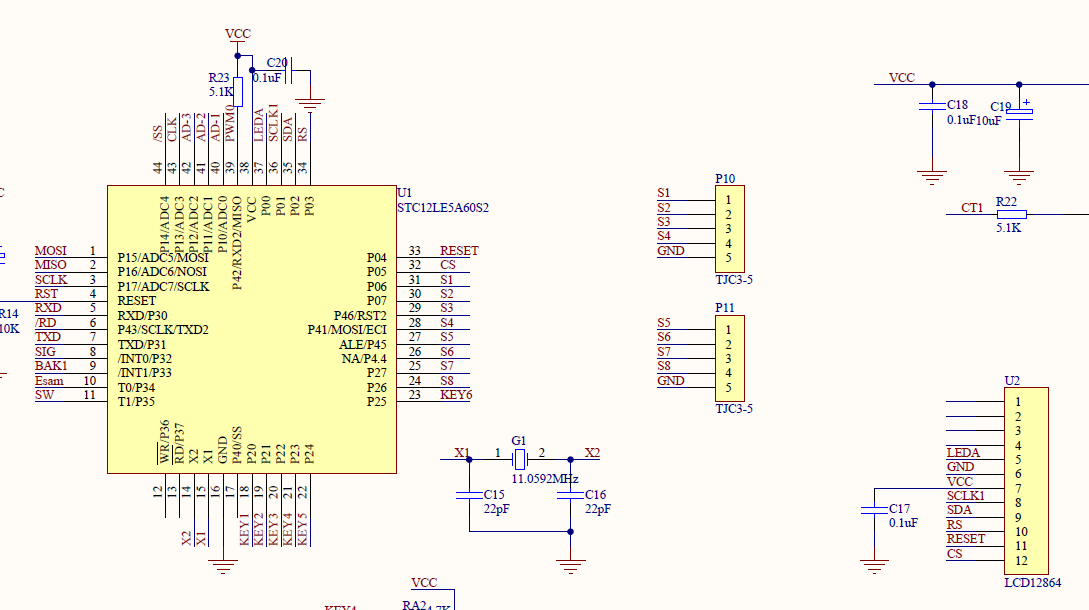Select the P43/SCLK/TXD2 pin name
The height and width of the screenshot is (610, 1089).
point(163,330)
